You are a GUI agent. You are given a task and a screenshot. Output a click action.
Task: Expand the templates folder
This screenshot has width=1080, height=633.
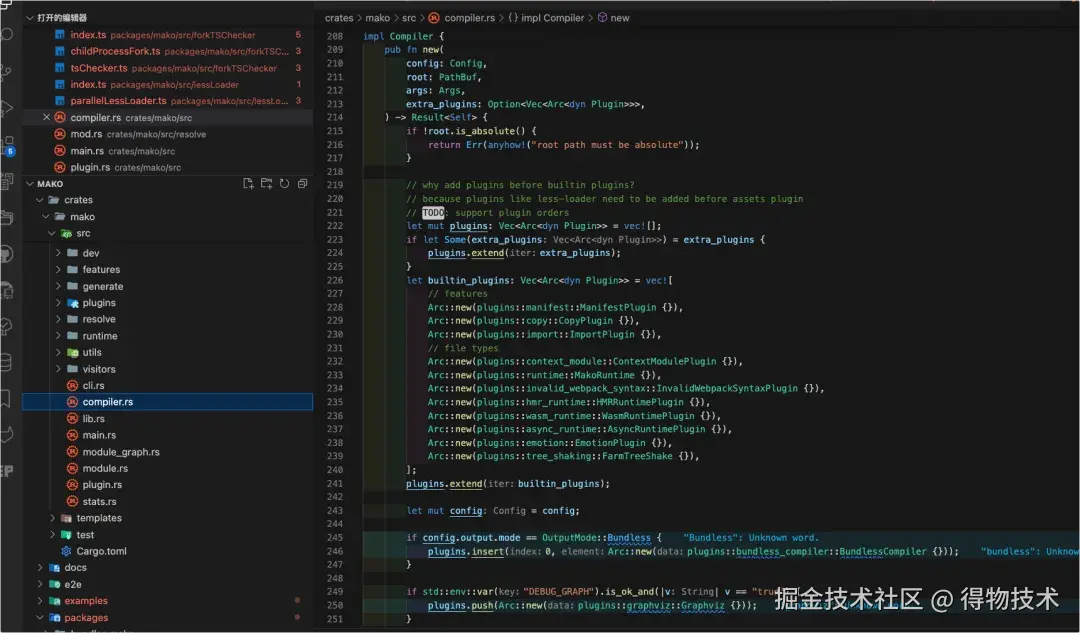[52, 518]
